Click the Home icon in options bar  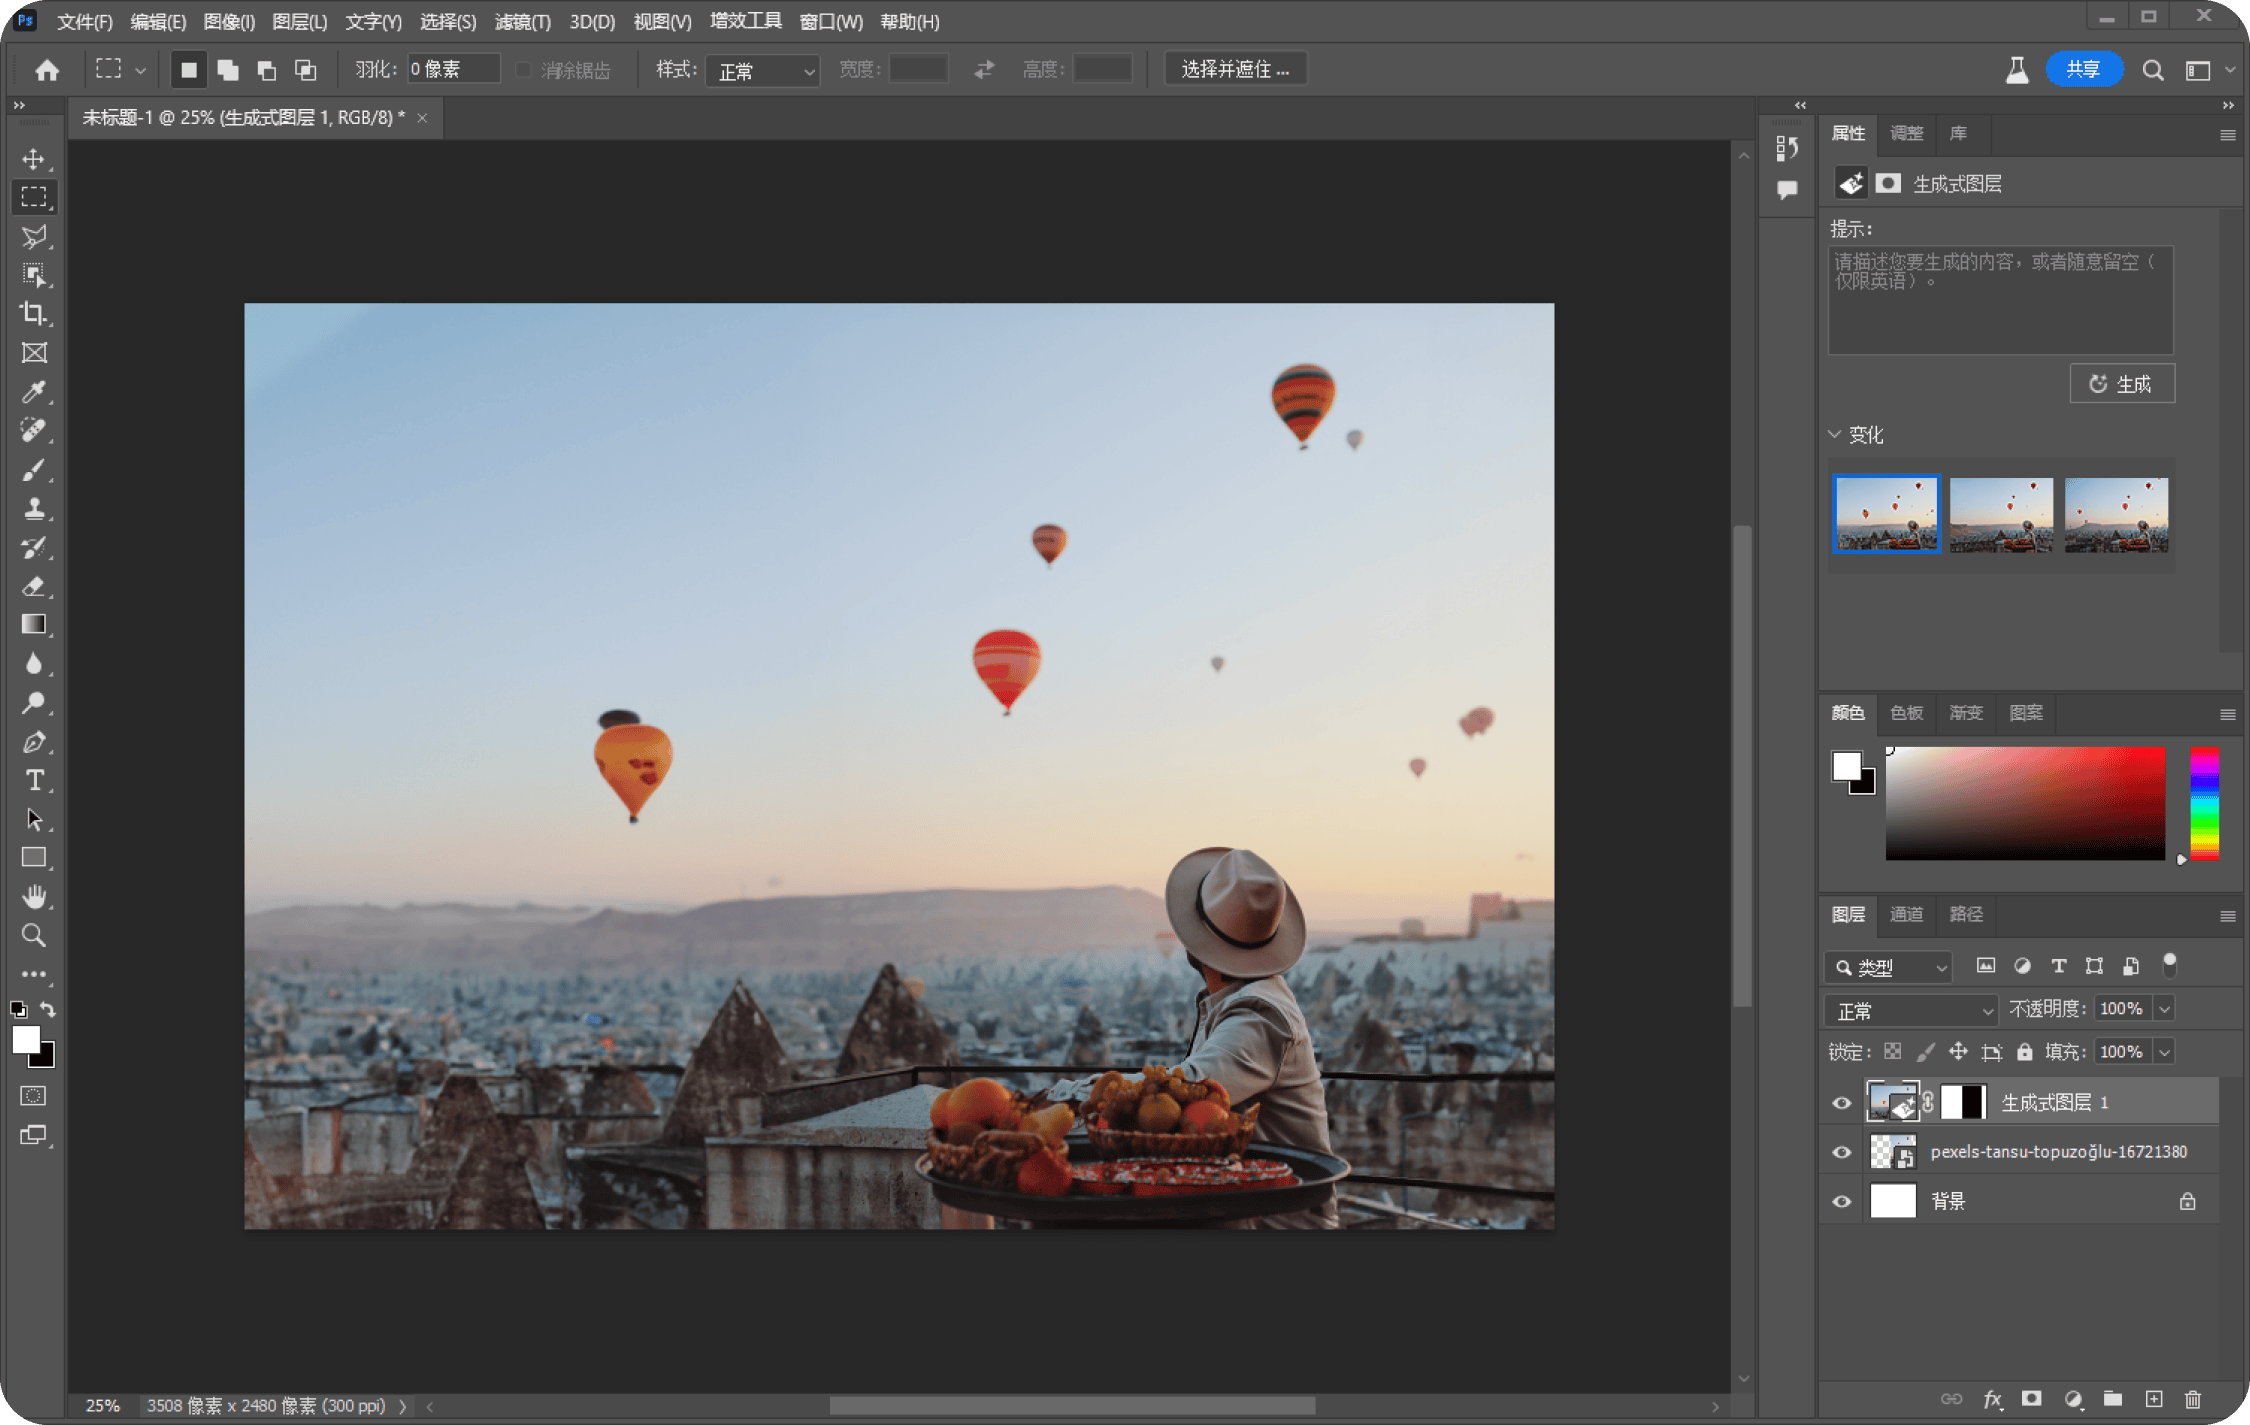pyautogui.click(x=47, y=70)
